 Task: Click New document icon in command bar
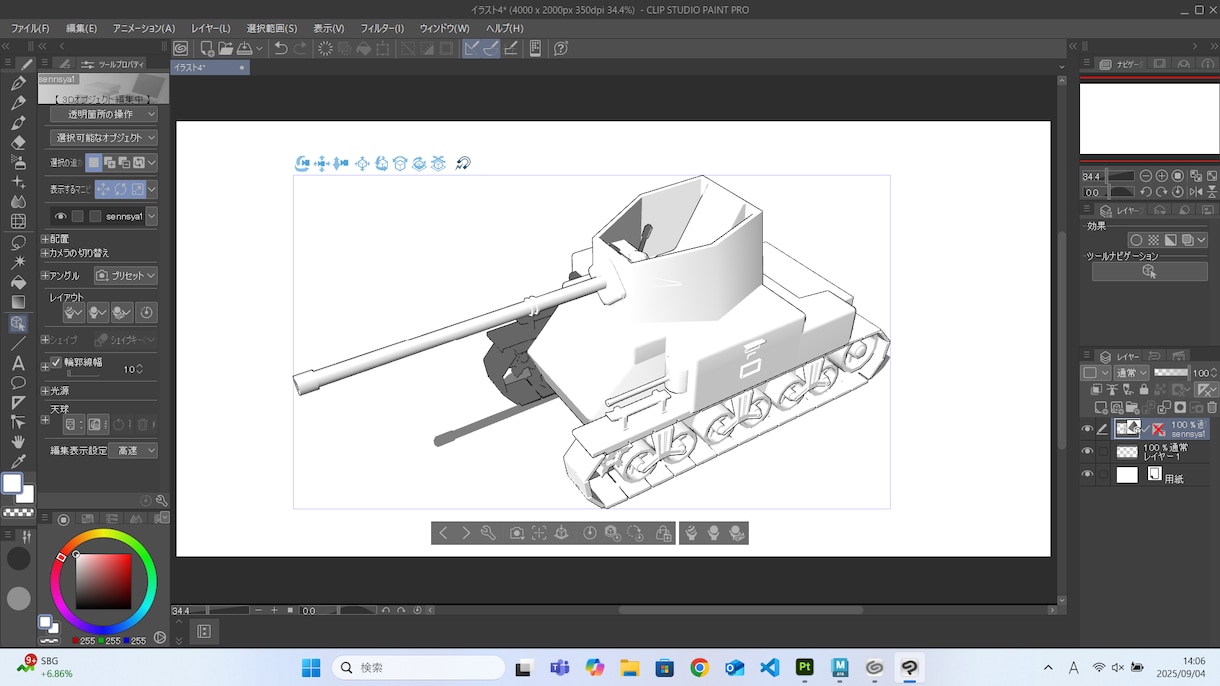coord(206,48)
